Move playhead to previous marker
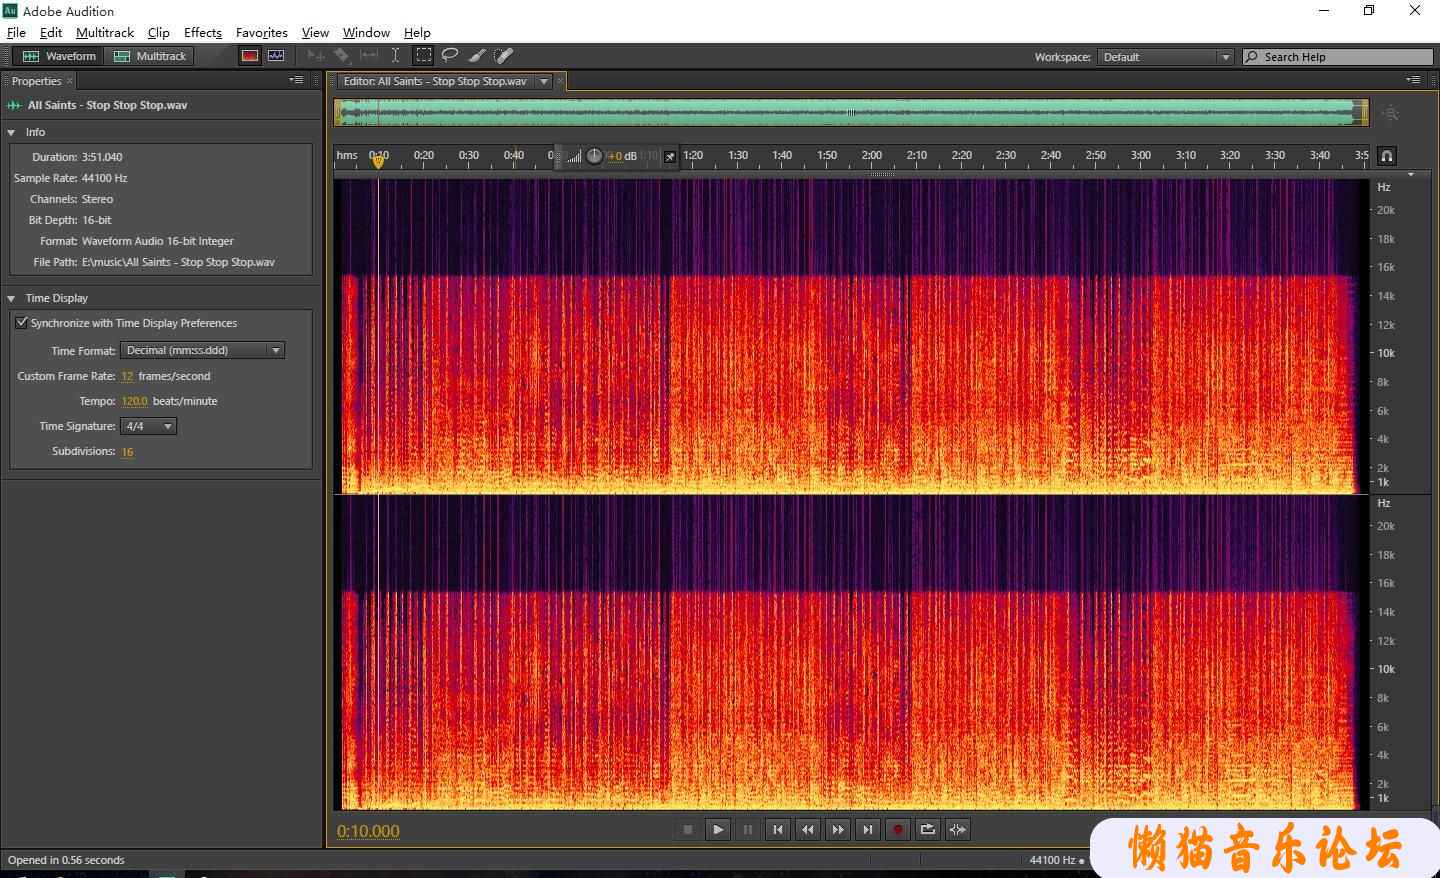This screenshot has height=878, width=1440. pos(778,829)
